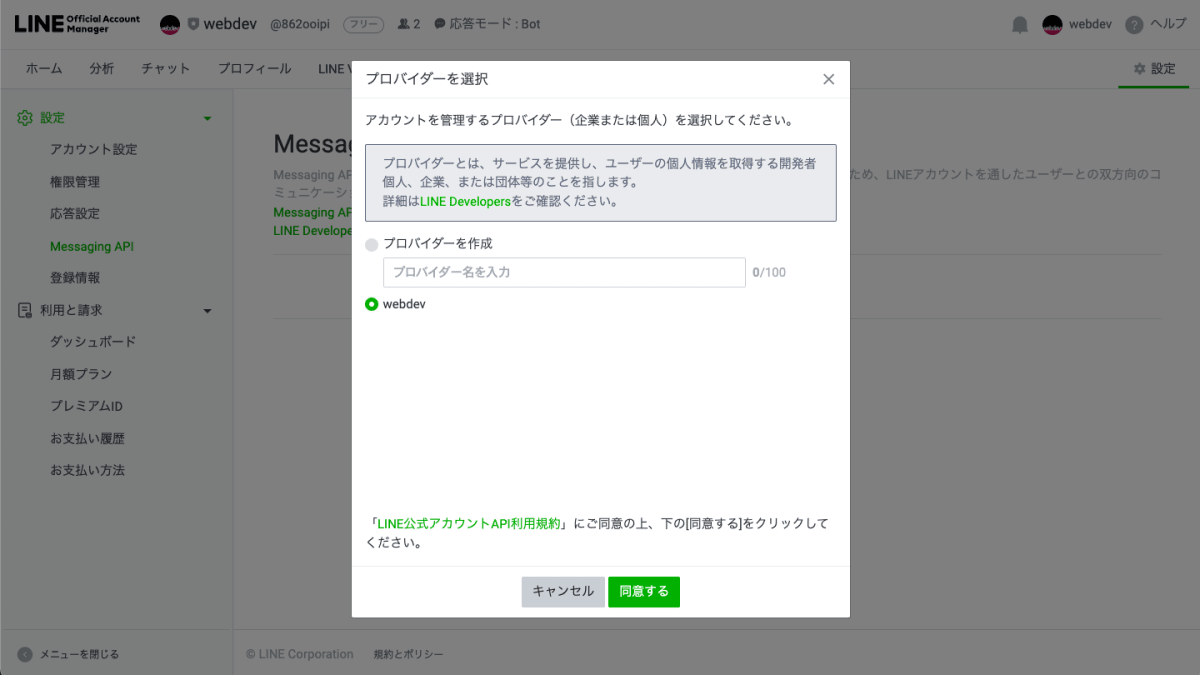Open the プロフィール tab

[255, 69]
